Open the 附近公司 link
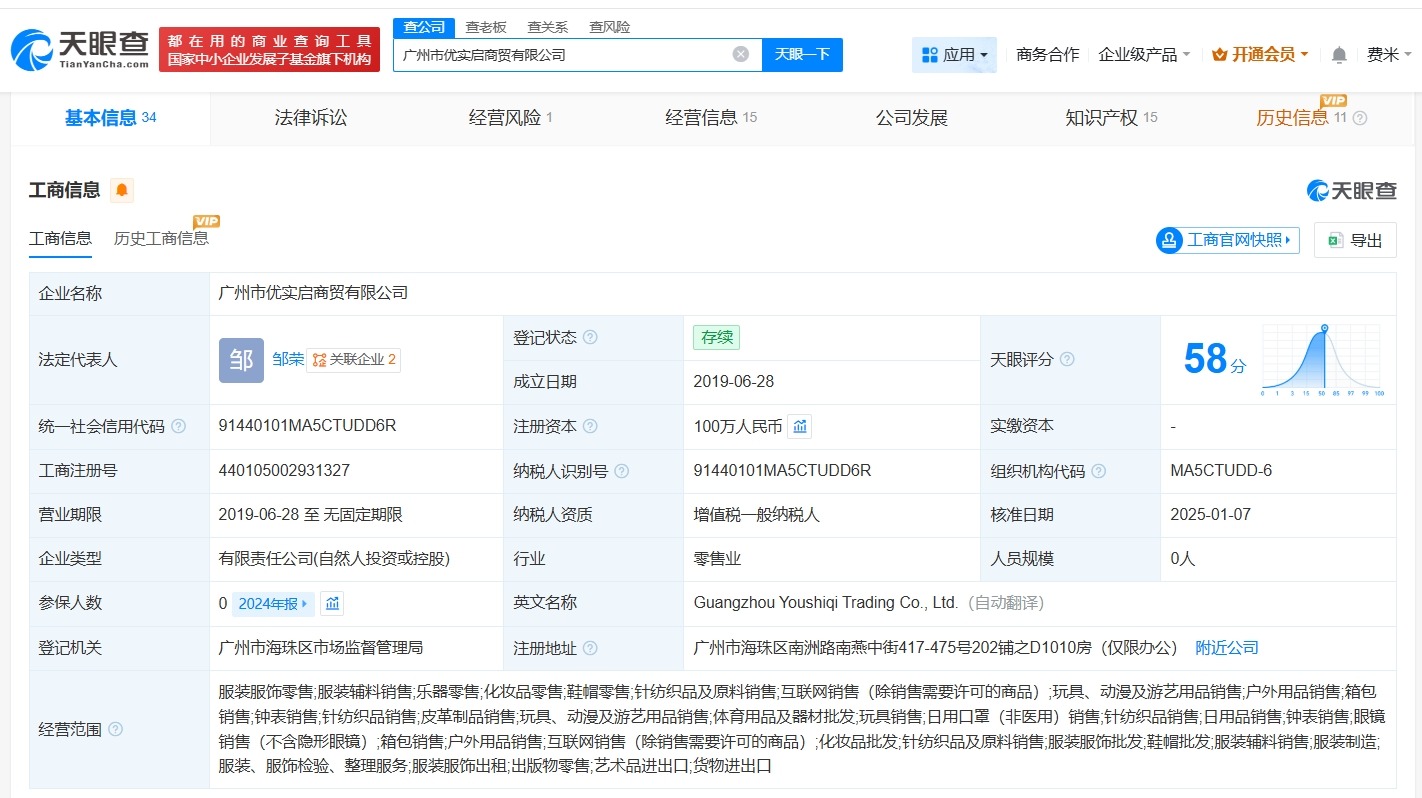 (x=1227, y=647)
